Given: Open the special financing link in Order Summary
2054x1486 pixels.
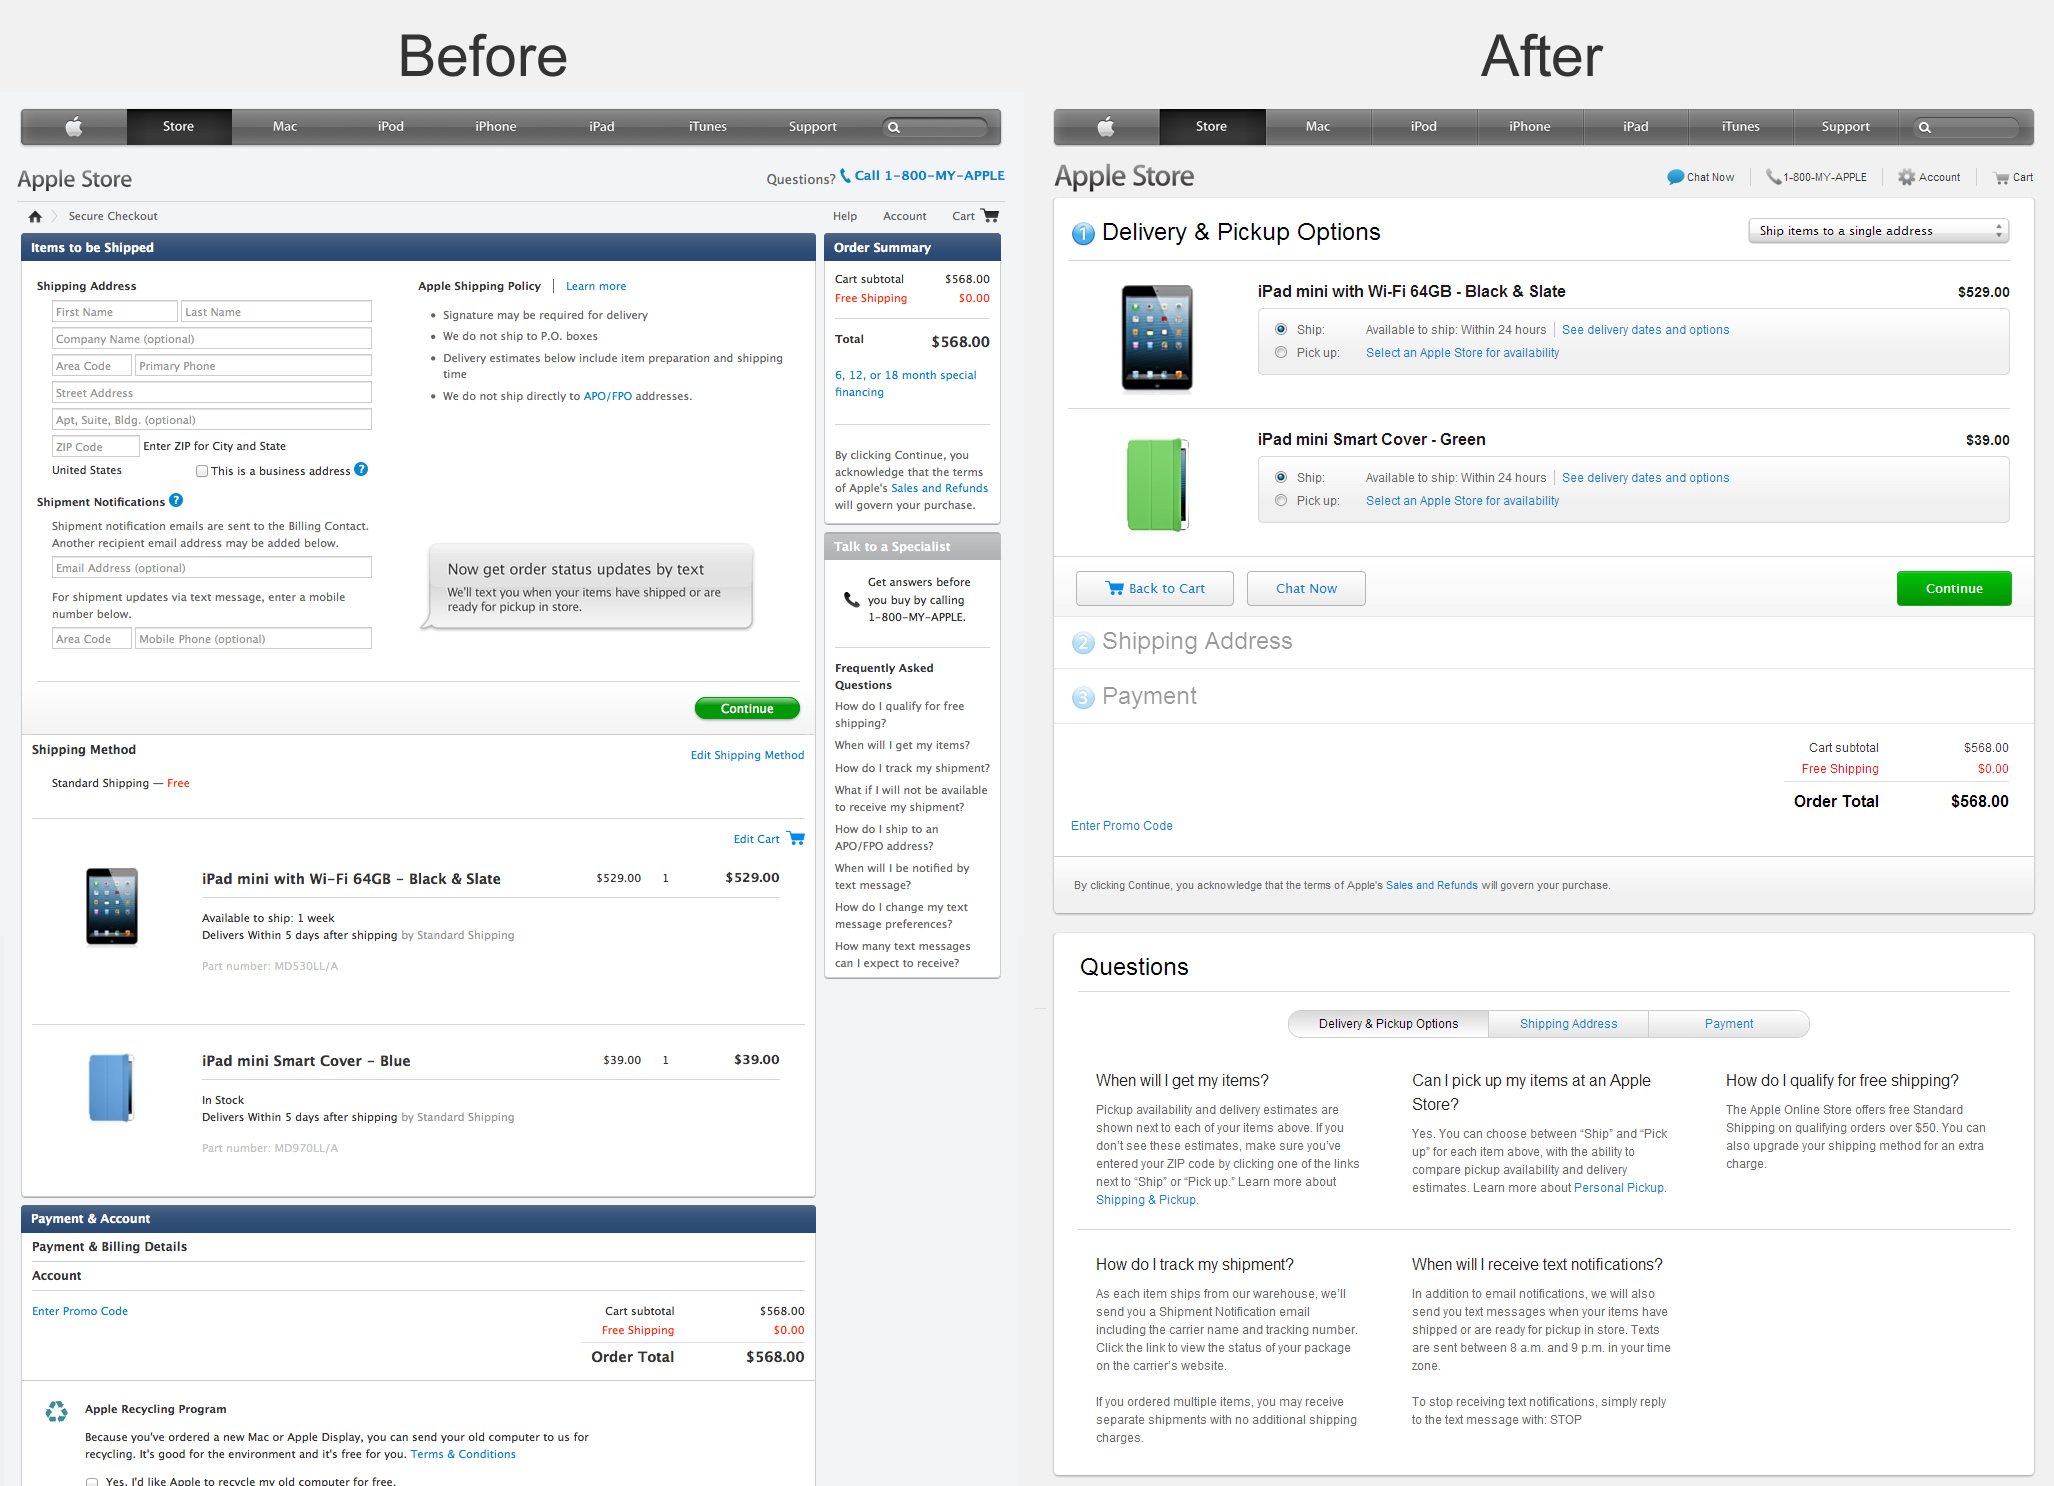Looking at the screenshot, I should click(906, 383).
